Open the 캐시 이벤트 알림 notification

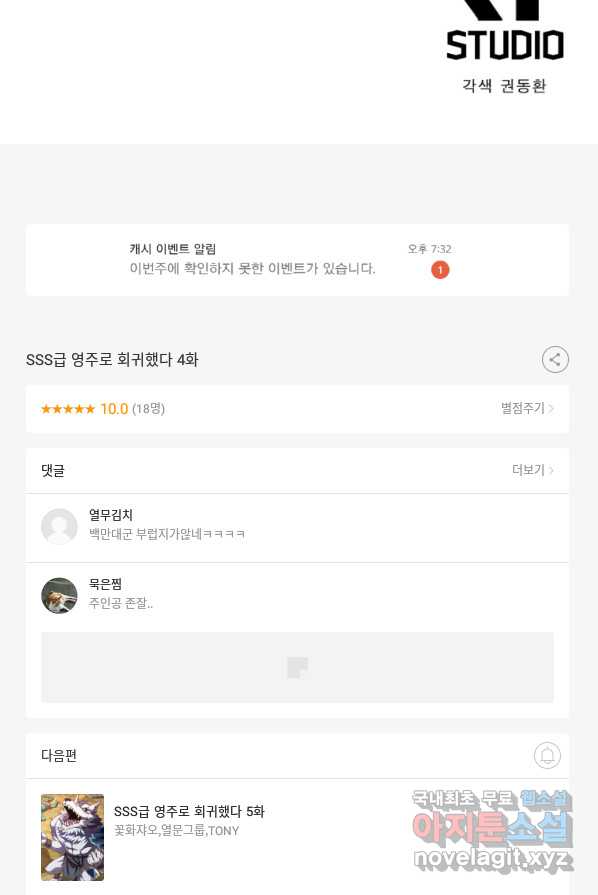click(x=297, y=260)
